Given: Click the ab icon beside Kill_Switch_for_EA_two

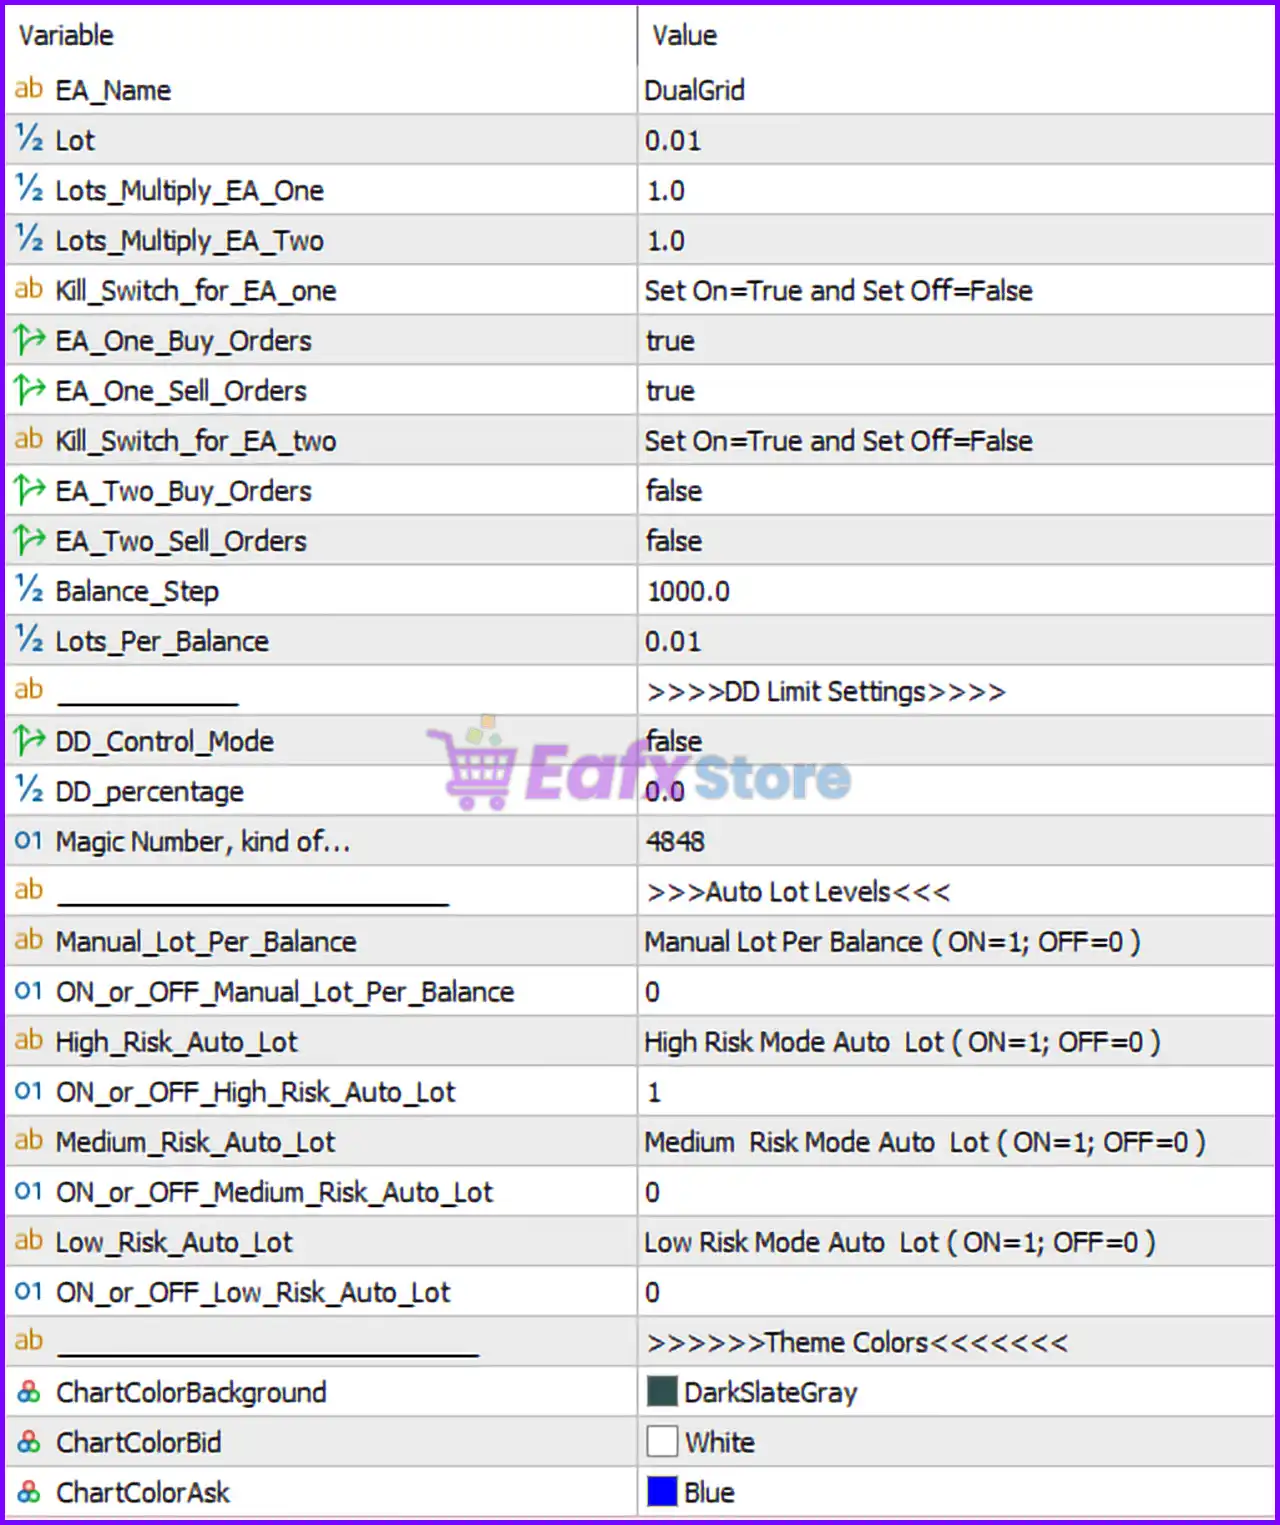Looking at the screenshot, I should pyautogui.click(x=27, y=440).
